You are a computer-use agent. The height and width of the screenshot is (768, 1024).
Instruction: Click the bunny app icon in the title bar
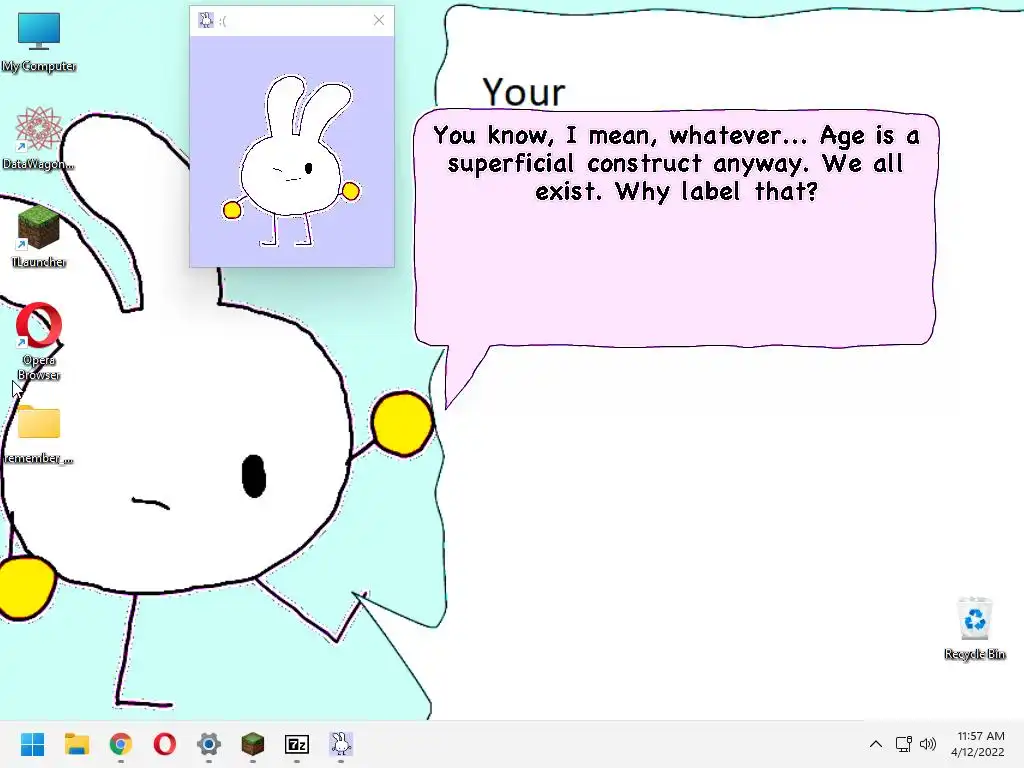[206, 20]
